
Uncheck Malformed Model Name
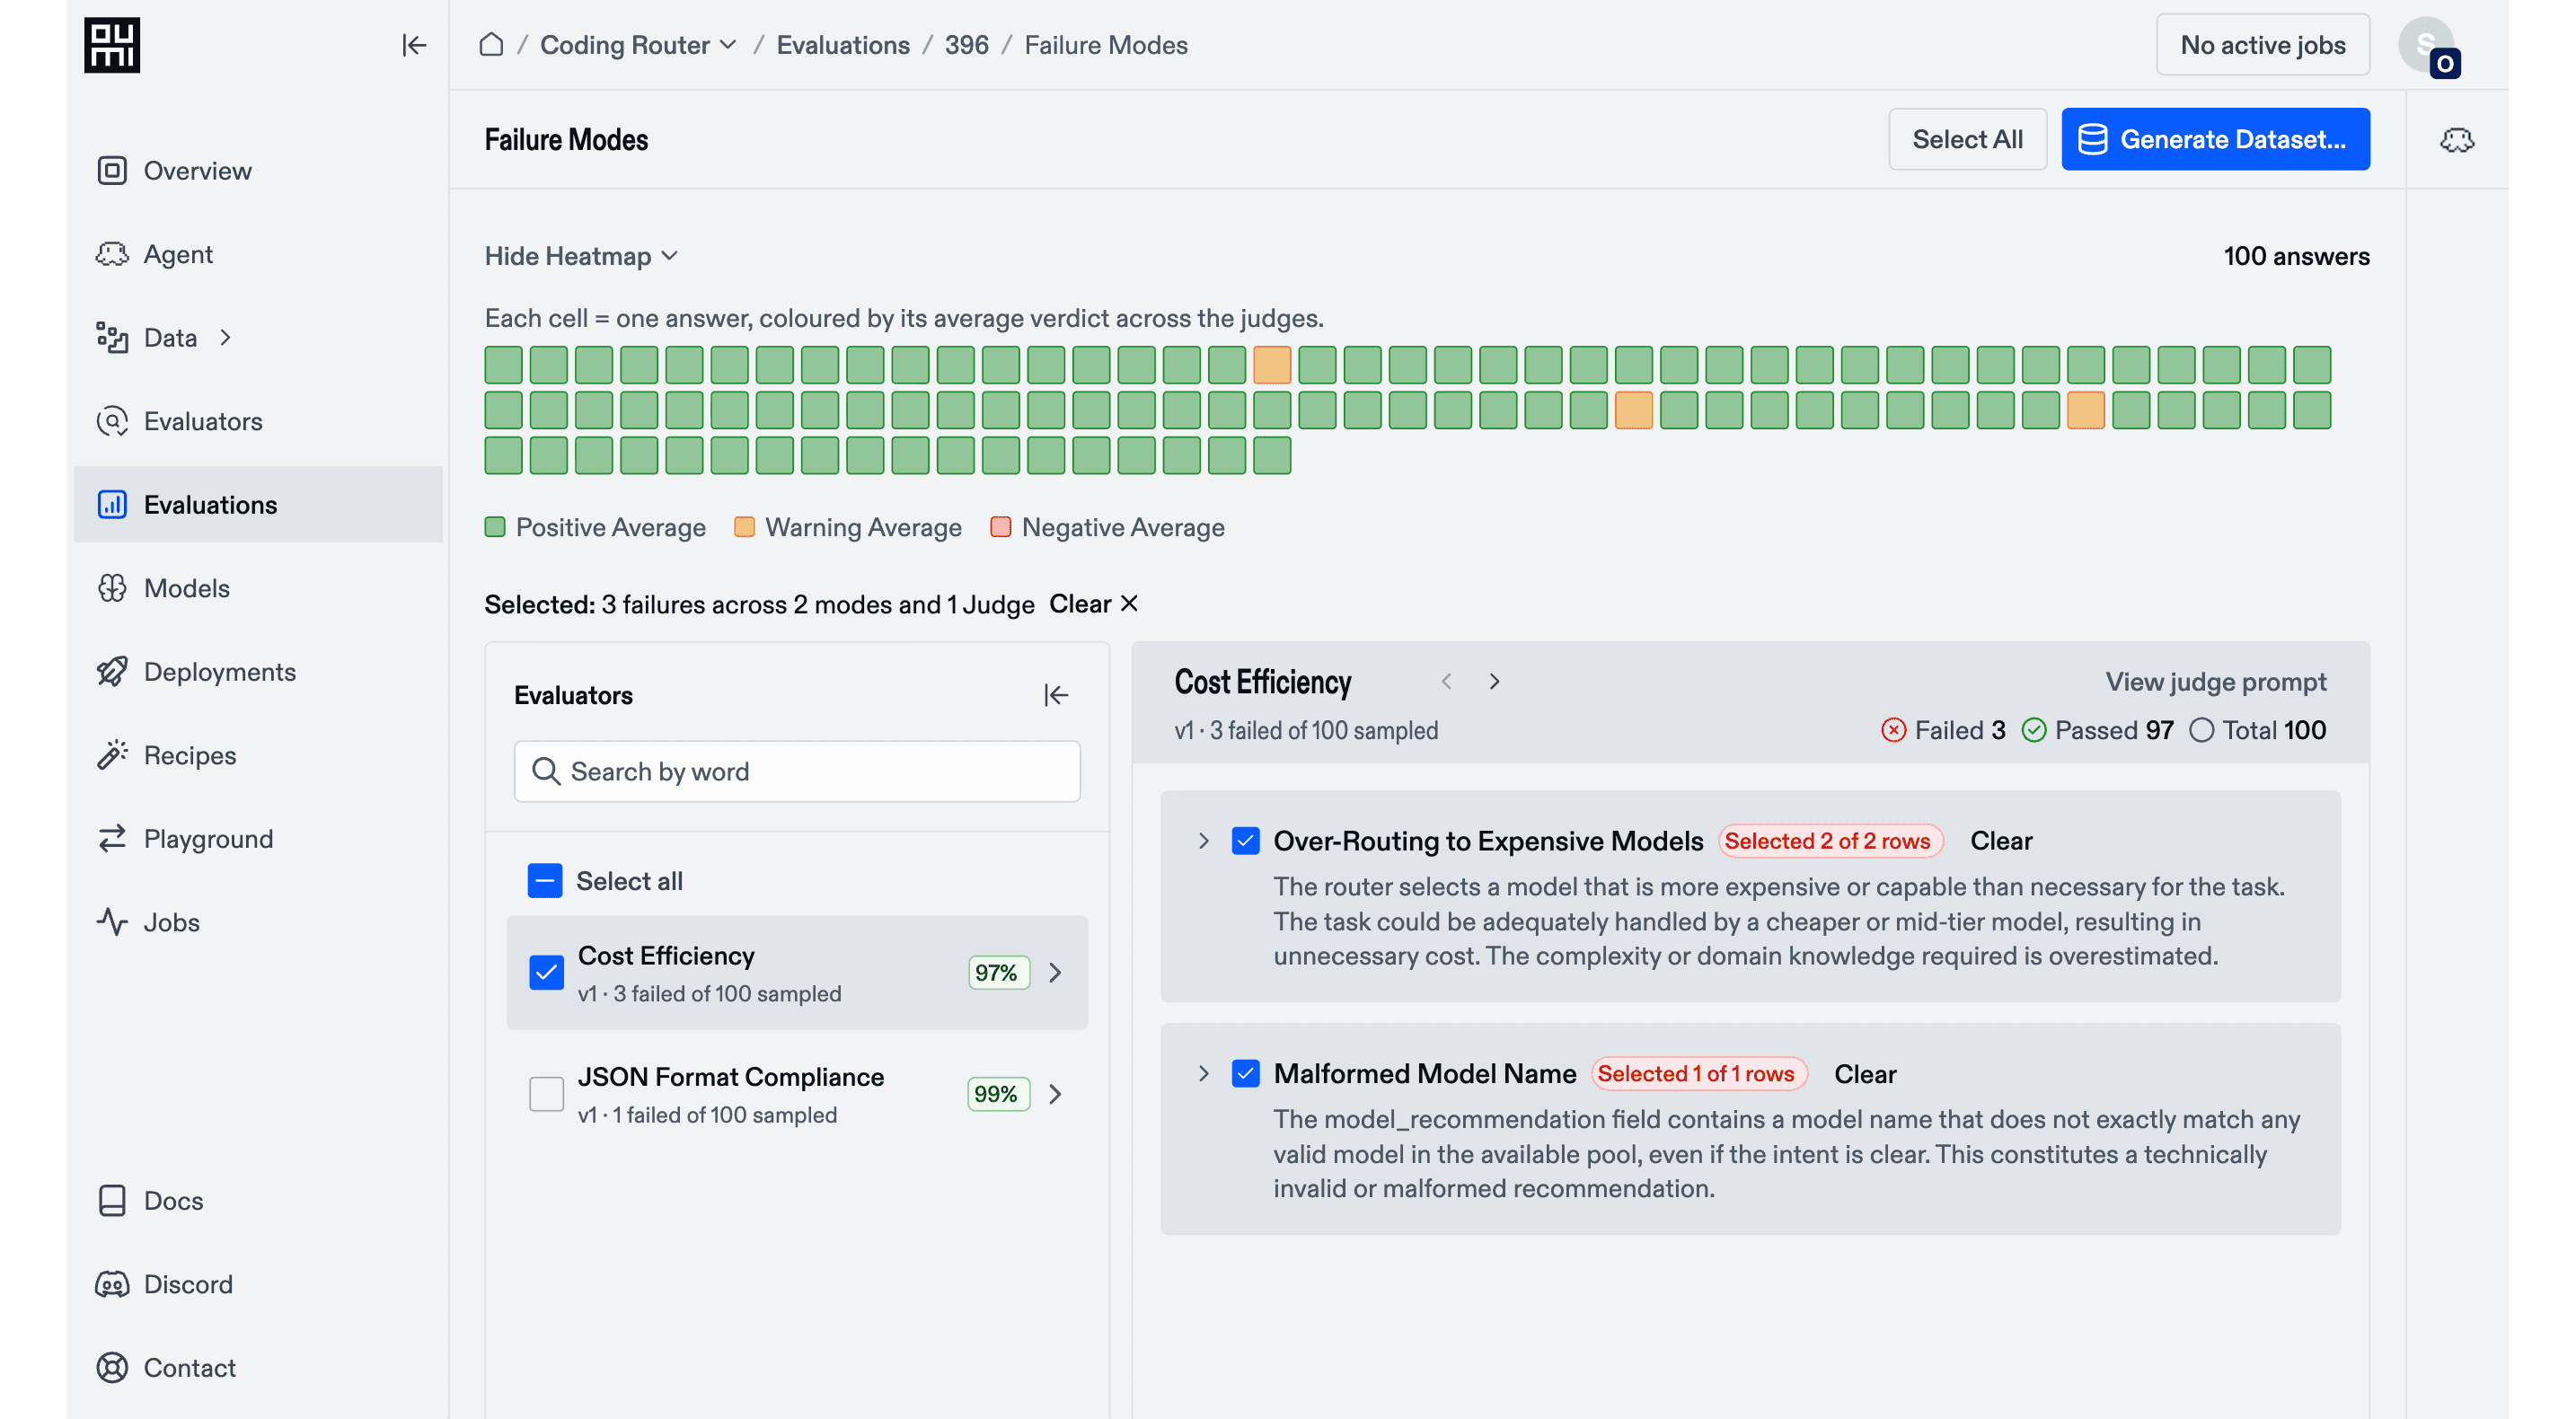coord(1245,1074)
